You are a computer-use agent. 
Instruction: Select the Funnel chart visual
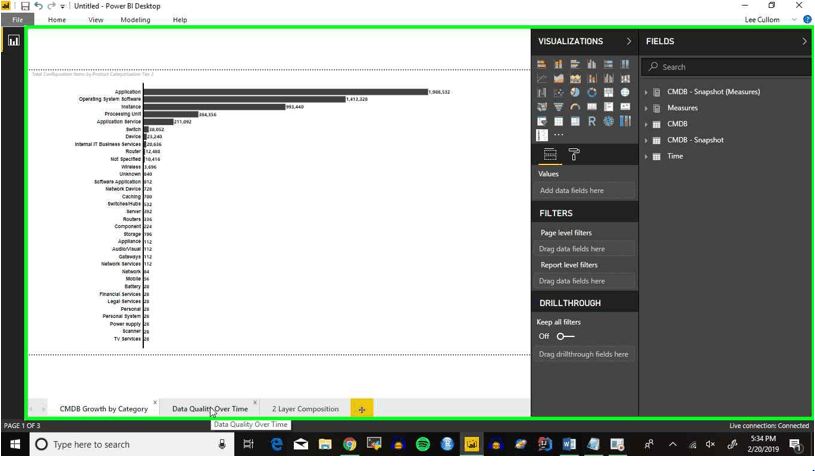click(x=558, y=107)
